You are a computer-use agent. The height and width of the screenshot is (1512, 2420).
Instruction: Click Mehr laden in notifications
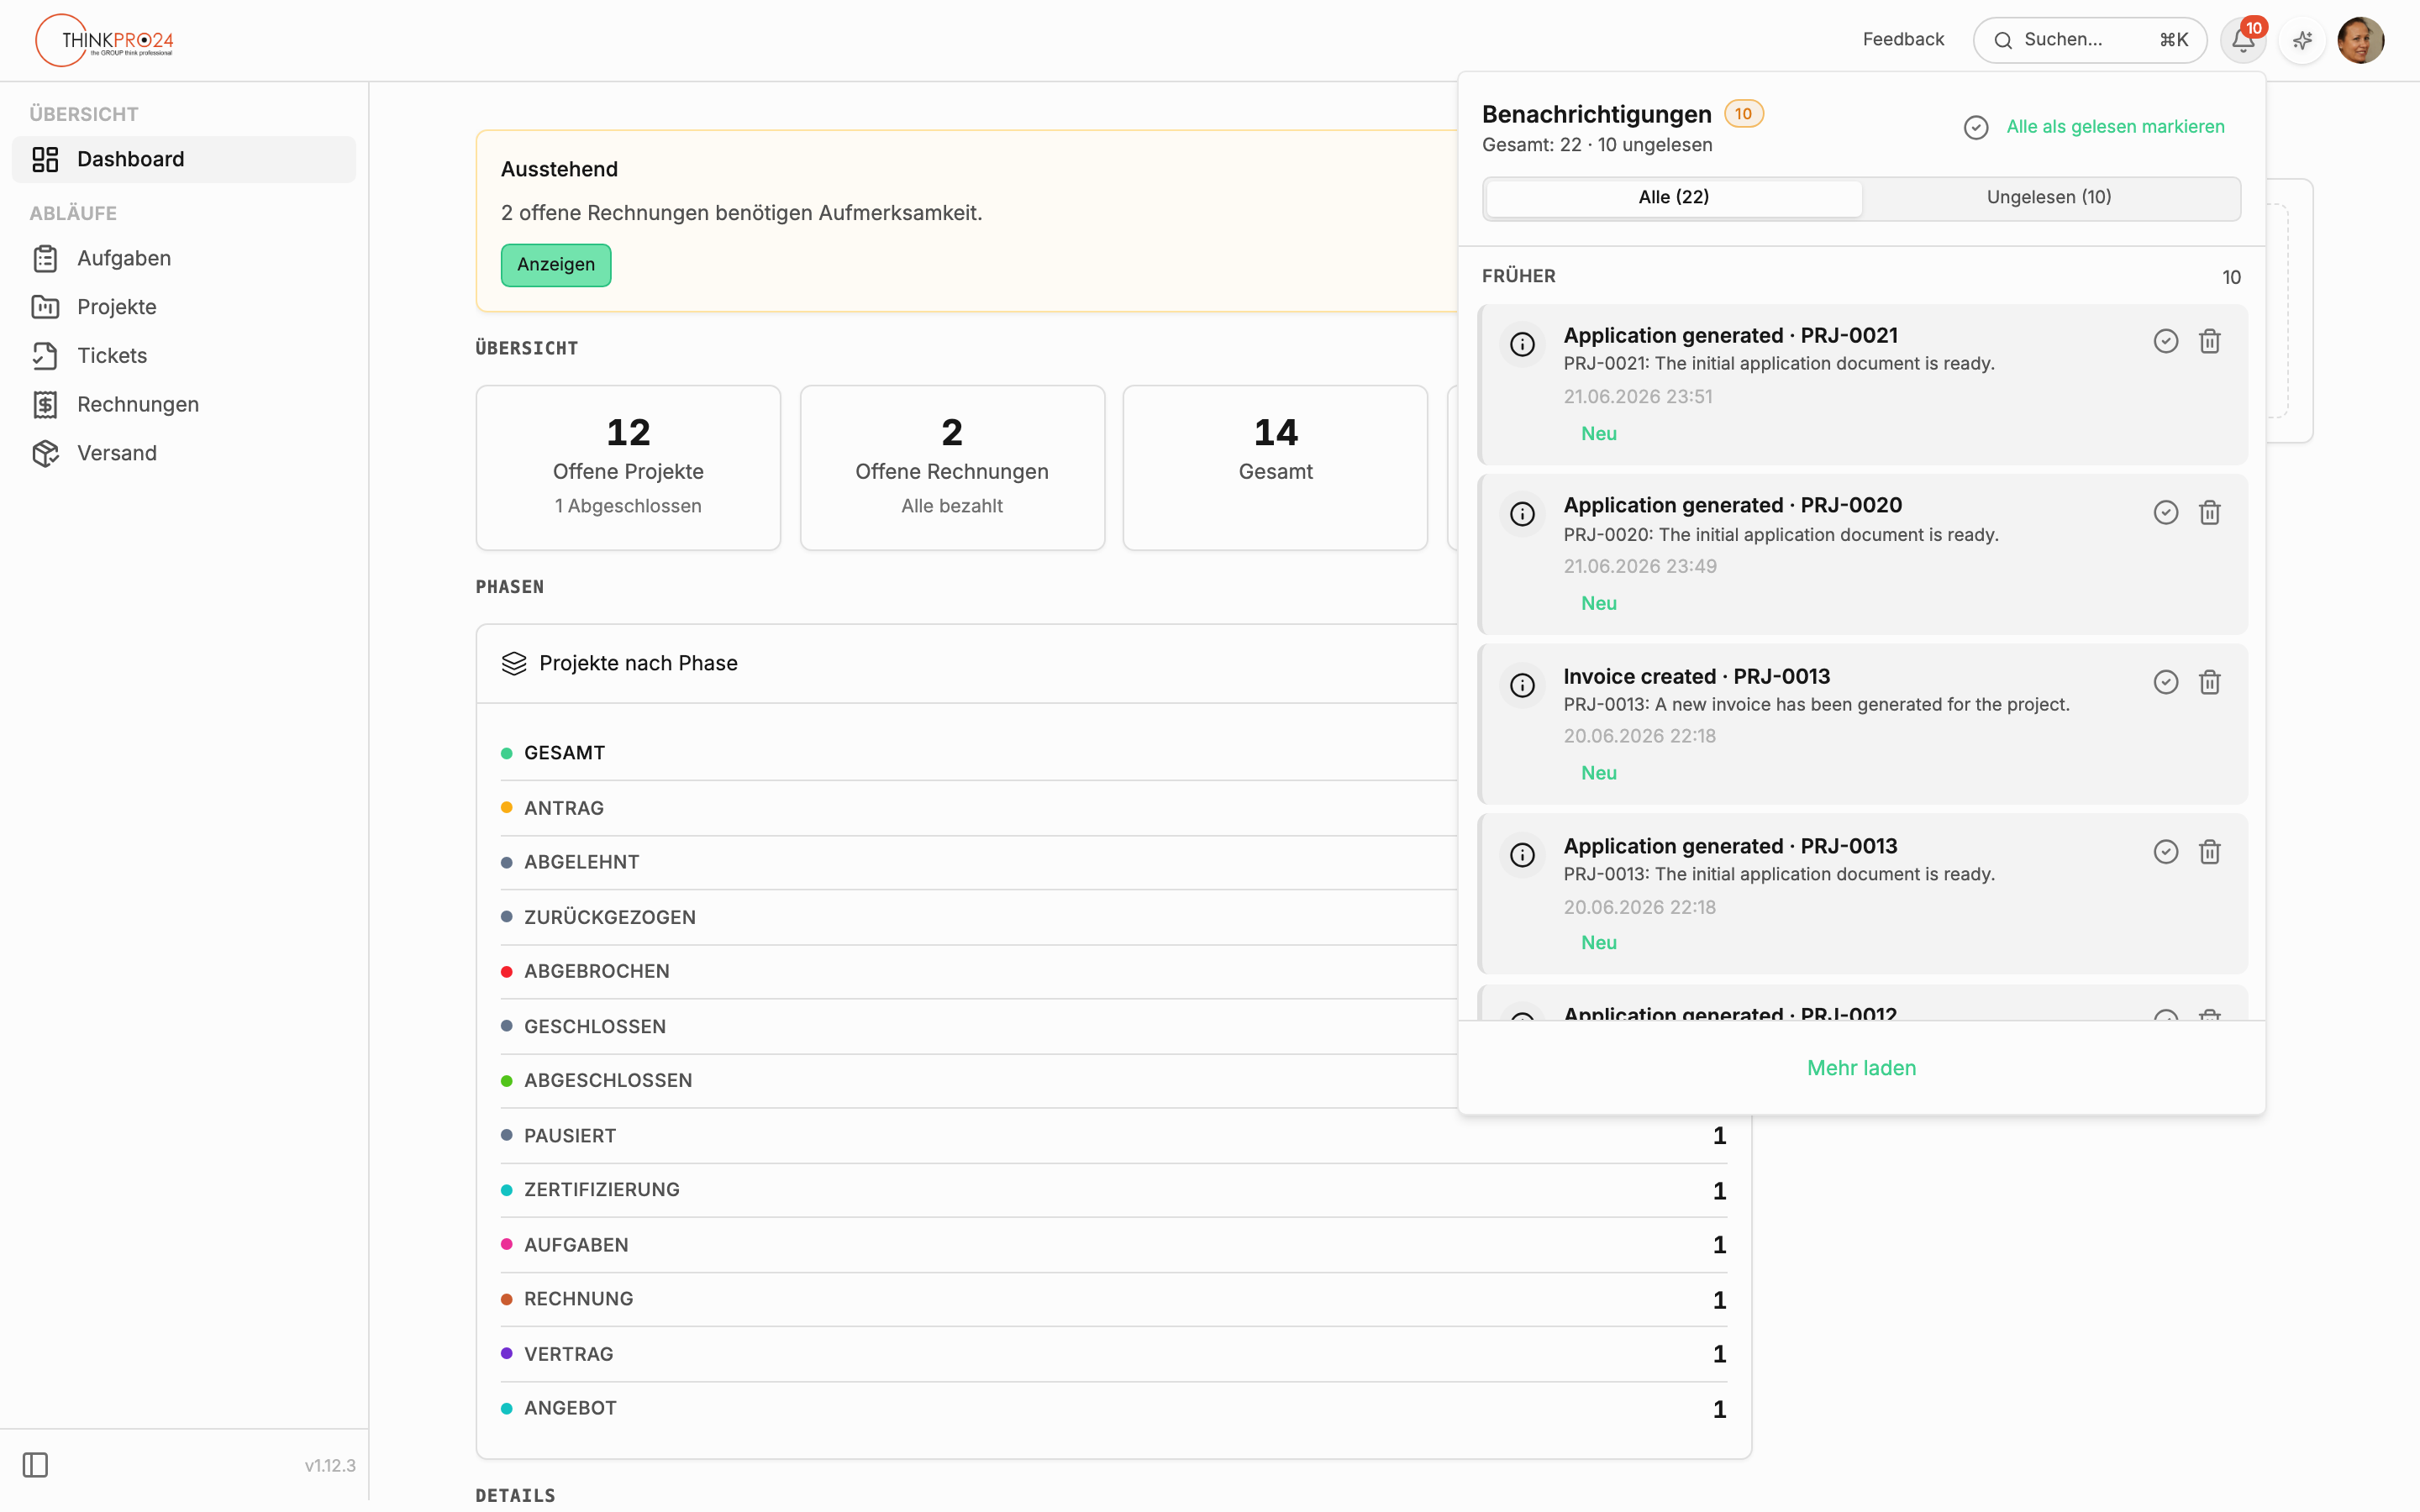(1861, 1068)
